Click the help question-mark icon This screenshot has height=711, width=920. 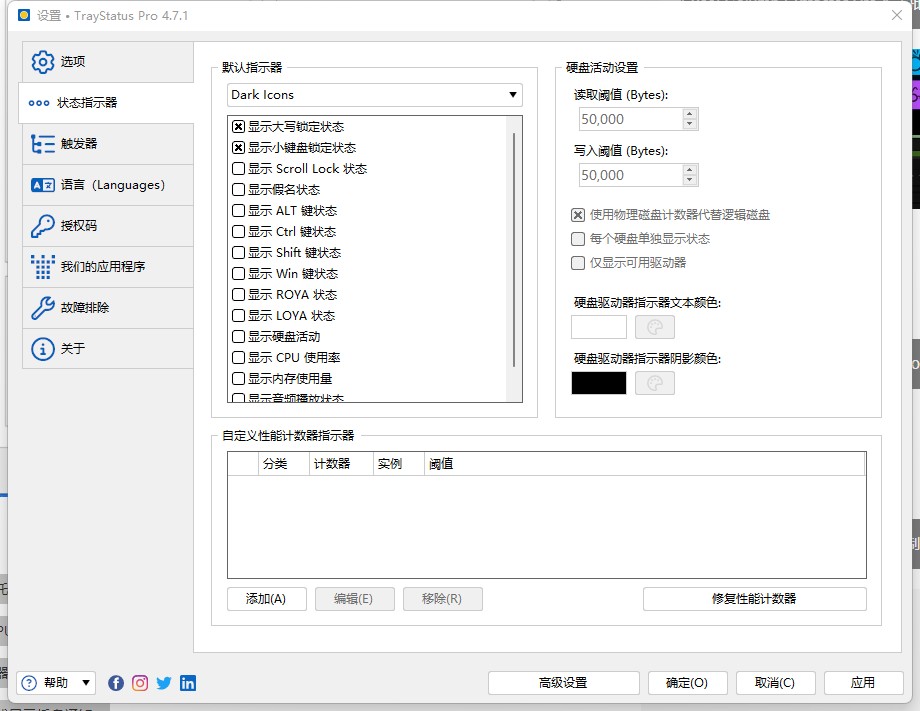(29, 683)
